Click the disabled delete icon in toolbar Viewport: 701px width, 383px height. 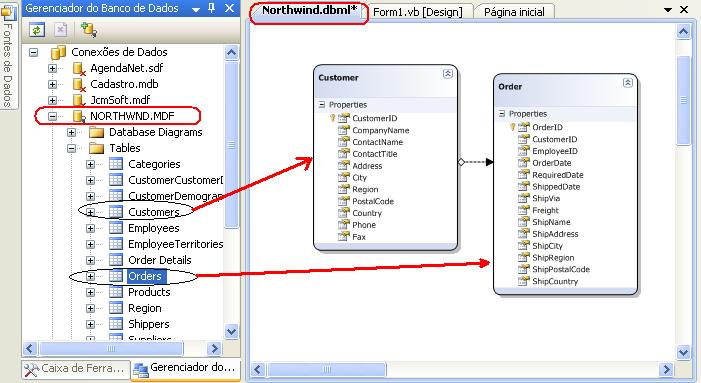point(60,30)
